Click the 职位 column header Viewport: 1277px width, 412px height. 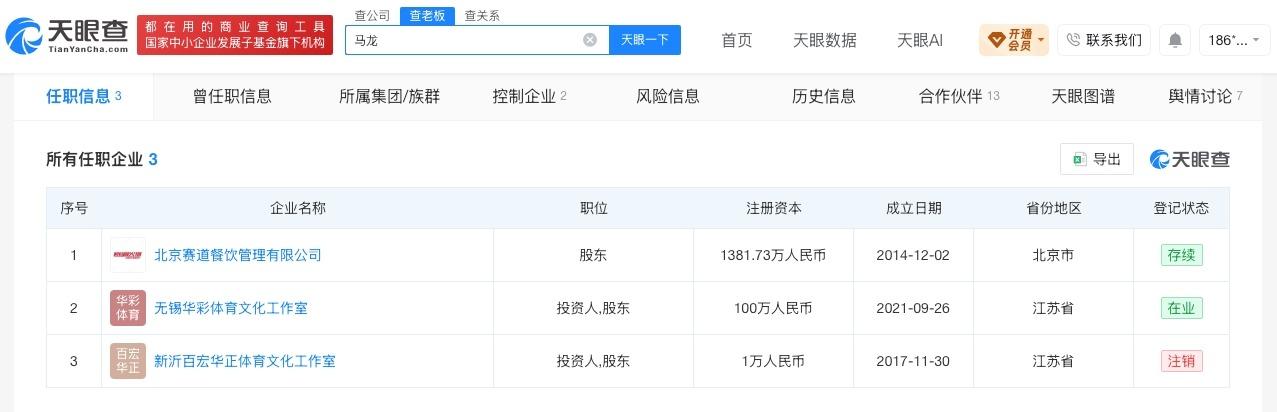594,208
